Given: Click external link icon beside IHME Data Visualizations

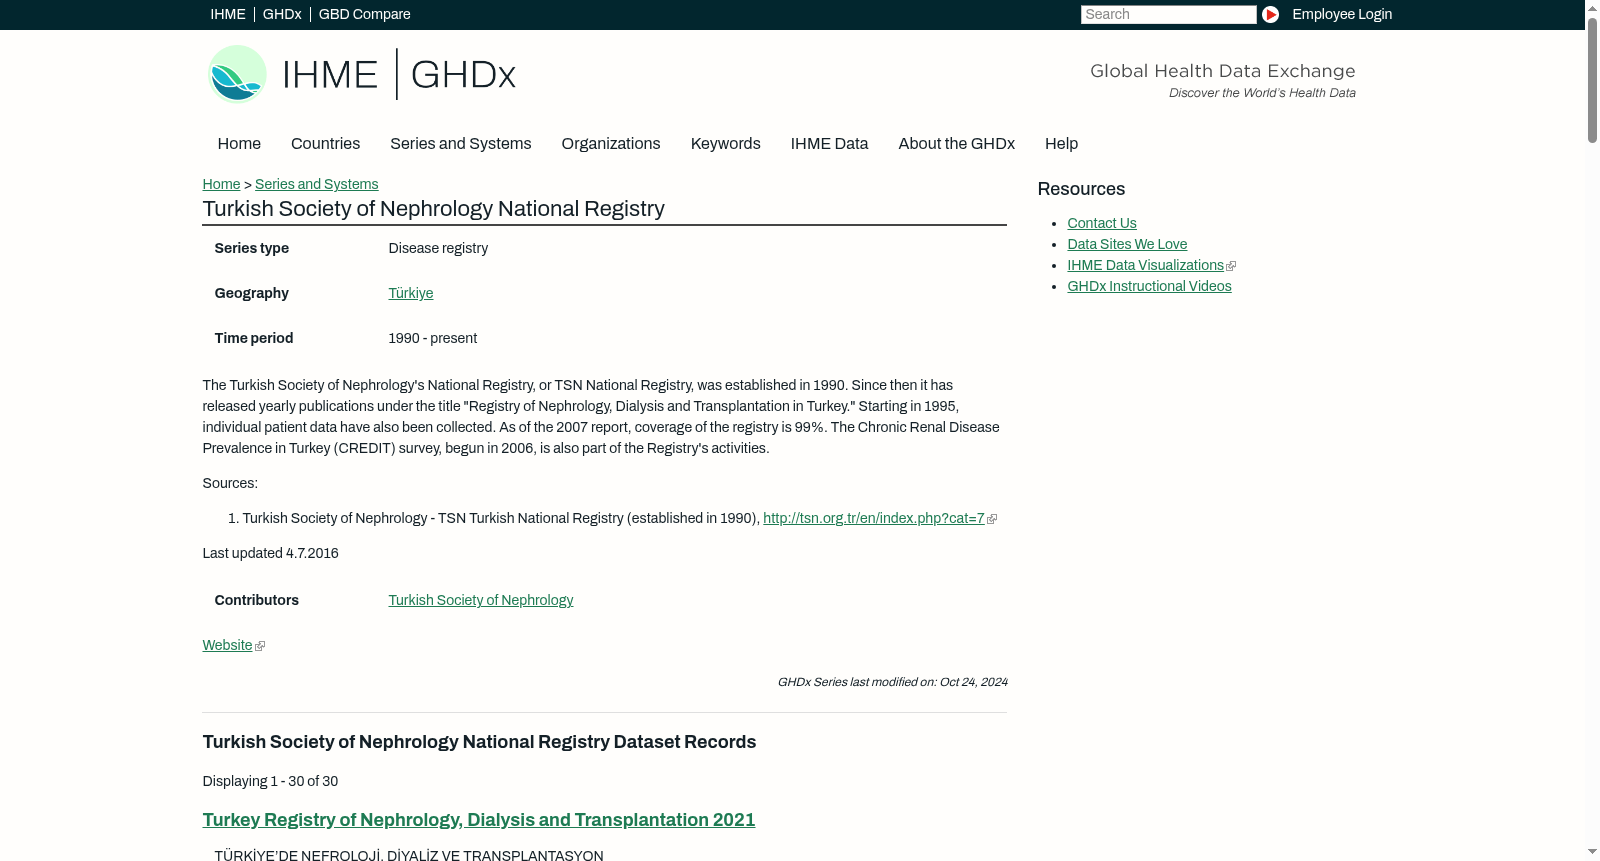Looking at the screenshot, I should (x=1231, y=266).
